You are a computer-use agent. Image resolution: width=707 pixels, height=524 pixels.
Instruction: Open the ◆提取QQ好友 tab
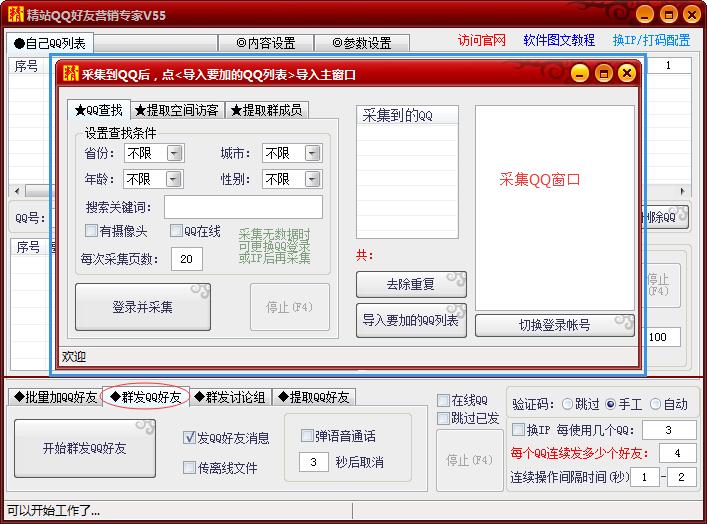315,397
